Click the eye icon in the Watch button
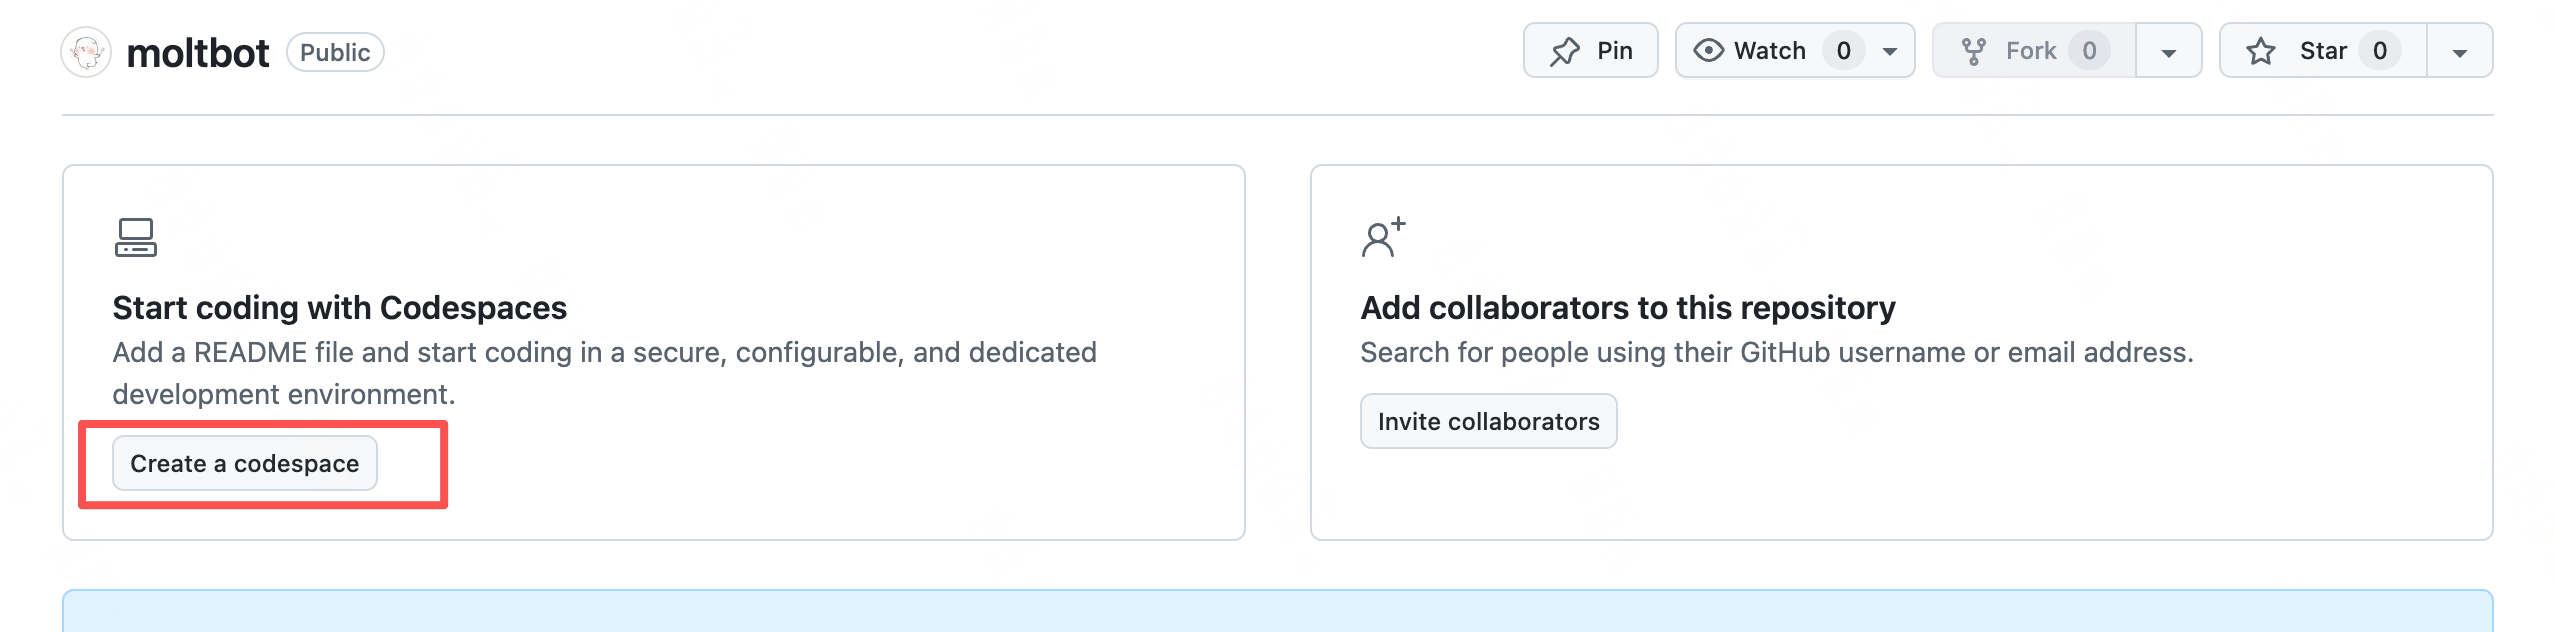 coord(1709,50)
